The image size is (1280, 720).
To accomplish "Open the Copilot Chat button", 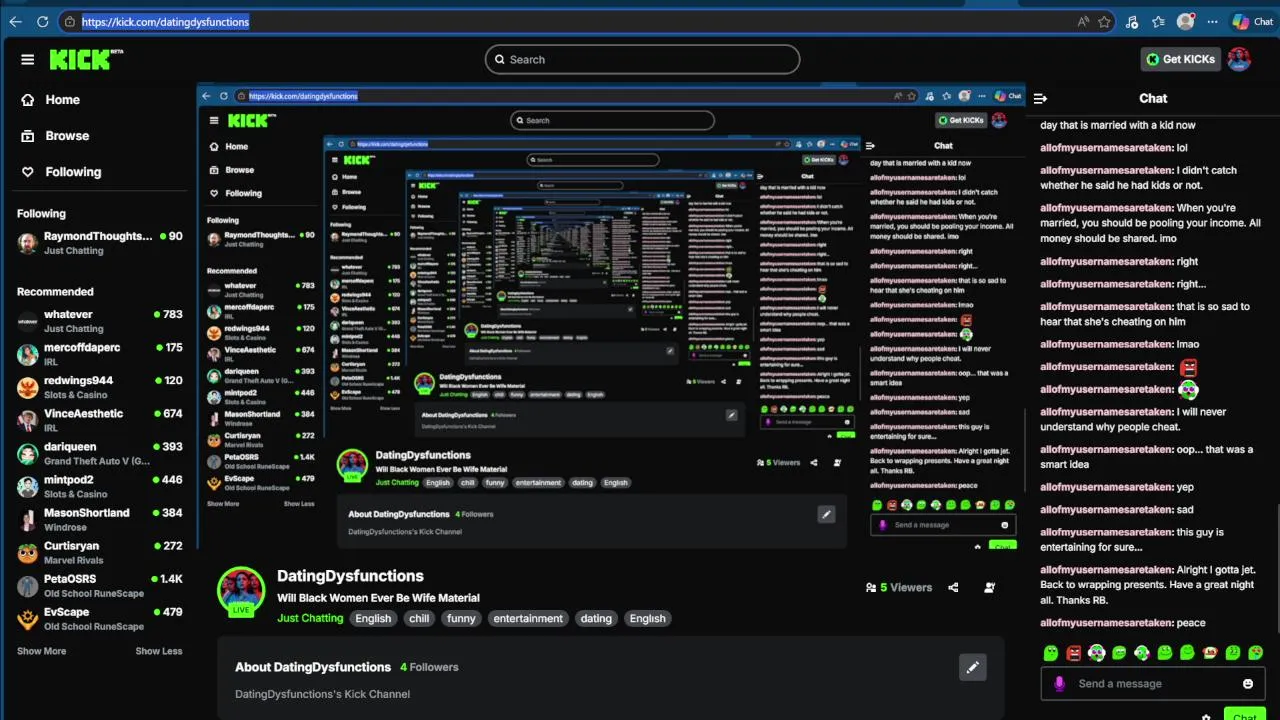I will point(1253,21).
